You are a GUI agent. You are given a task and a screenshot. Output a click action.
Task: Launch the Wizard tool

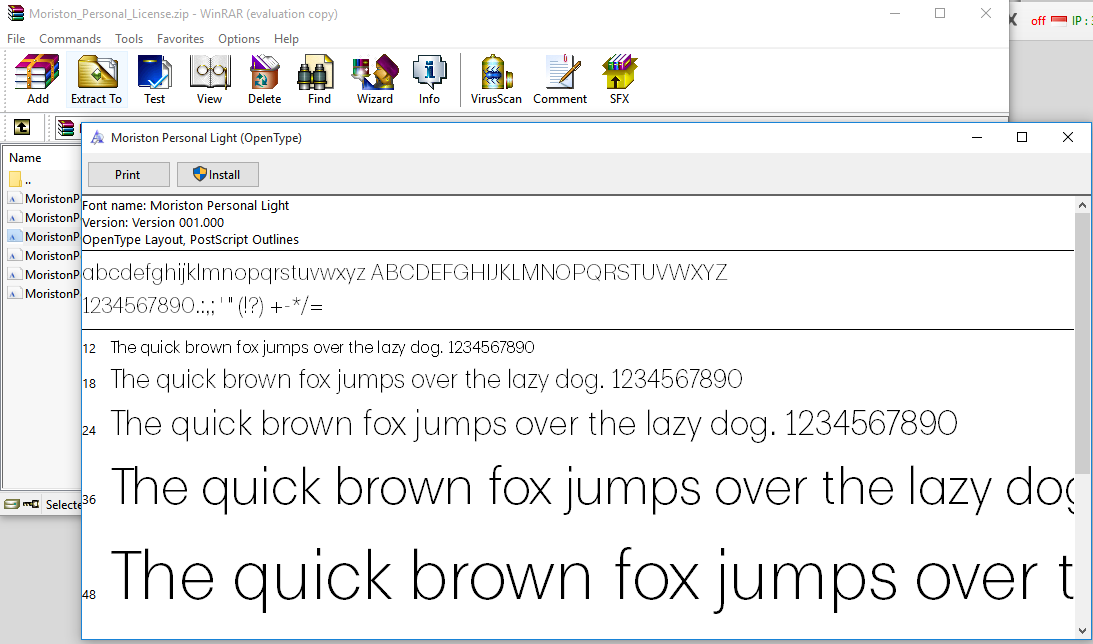374,80
